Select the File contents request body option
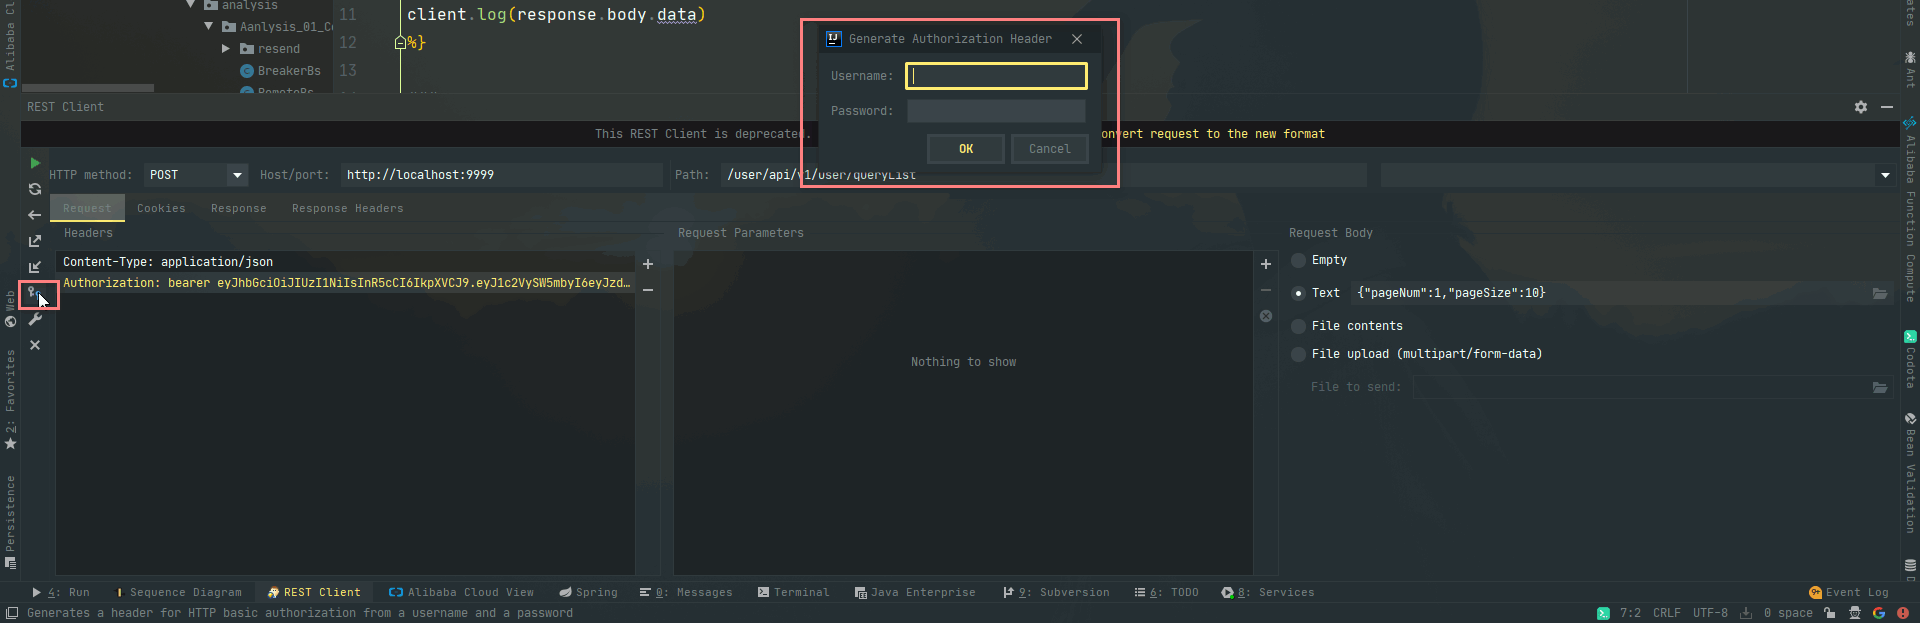The height and width of the screenshot is (623, 1920). [1298, 326]
